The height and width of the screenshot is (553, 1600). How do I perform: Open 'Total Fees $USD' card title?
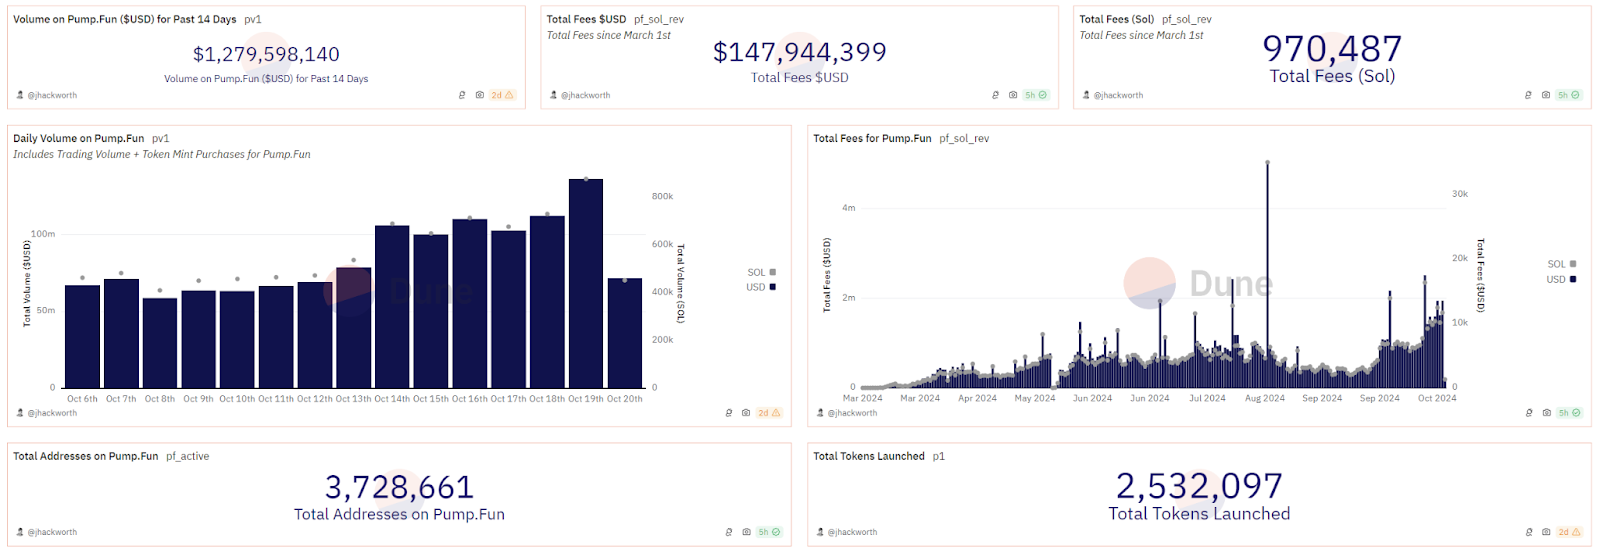point(586,19)
